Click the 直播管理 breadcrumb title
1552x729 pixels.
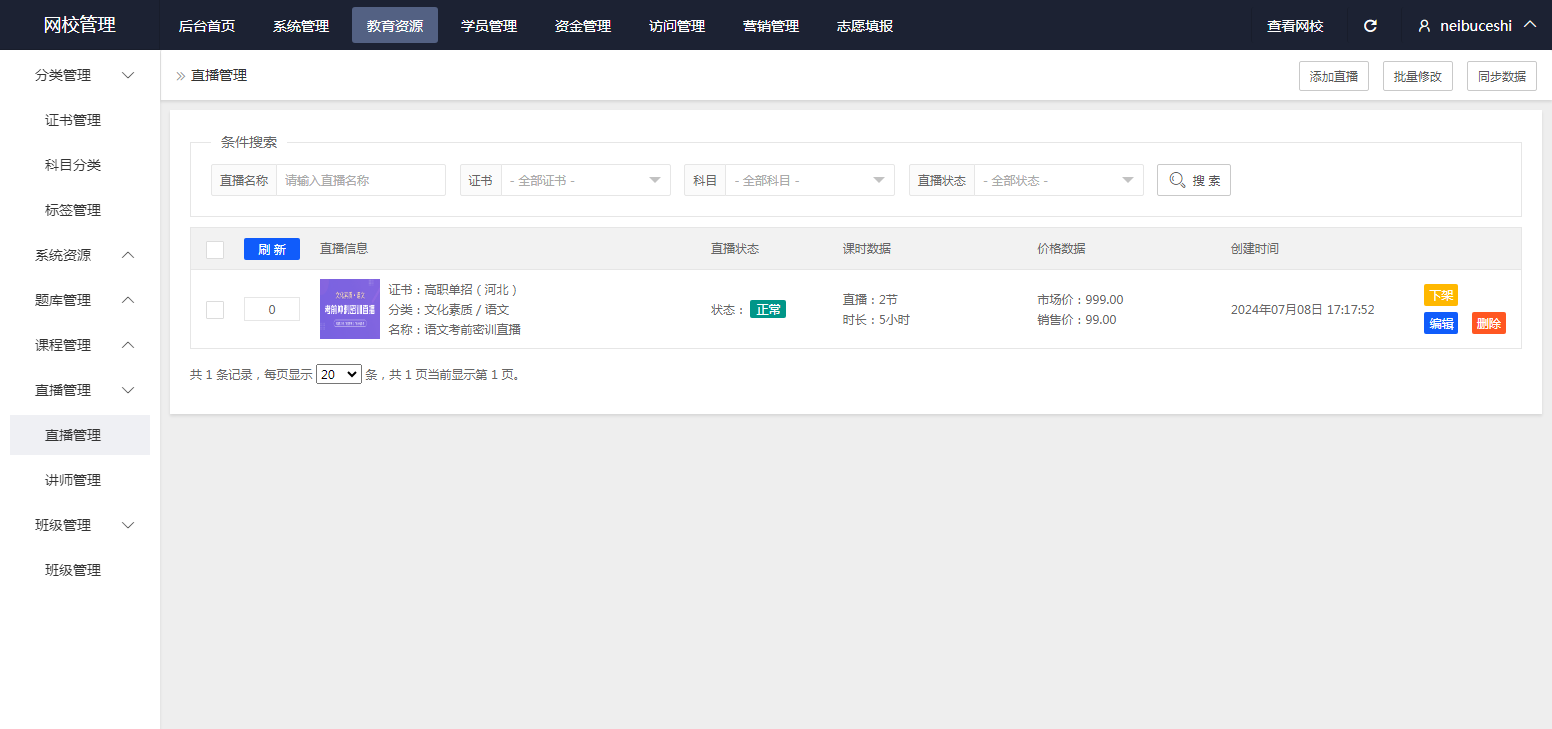coord(219,75)
